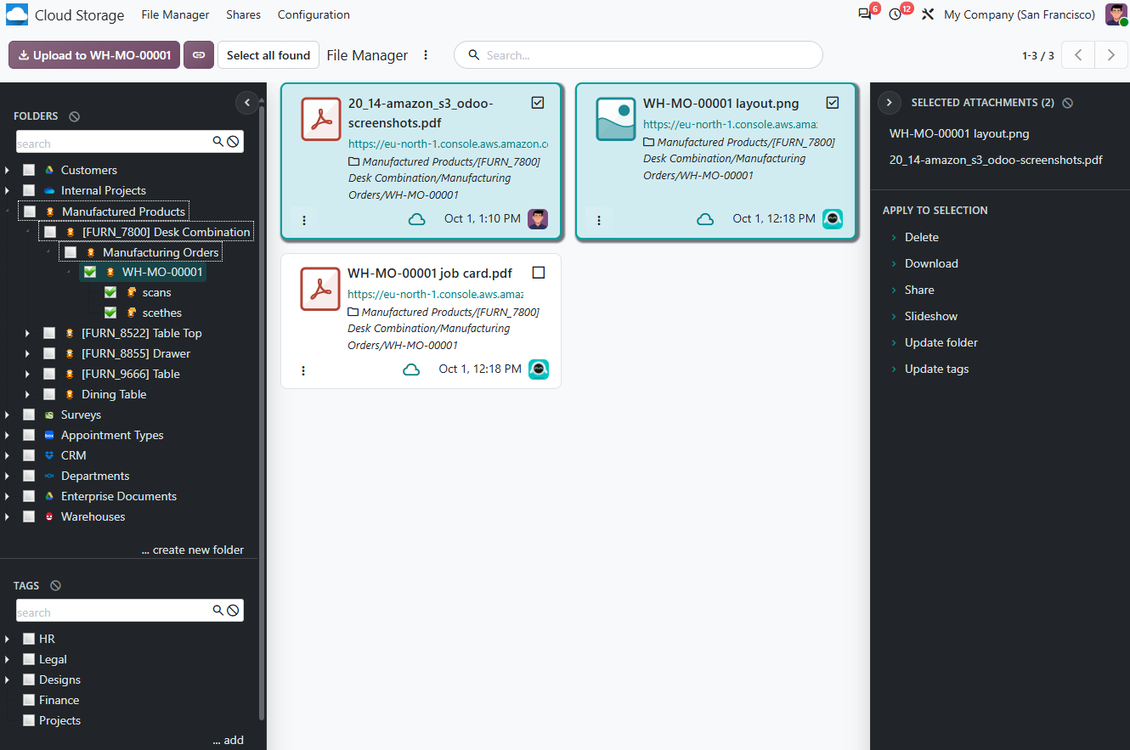Tick the Finance tag checkbox

click(29, 700)
